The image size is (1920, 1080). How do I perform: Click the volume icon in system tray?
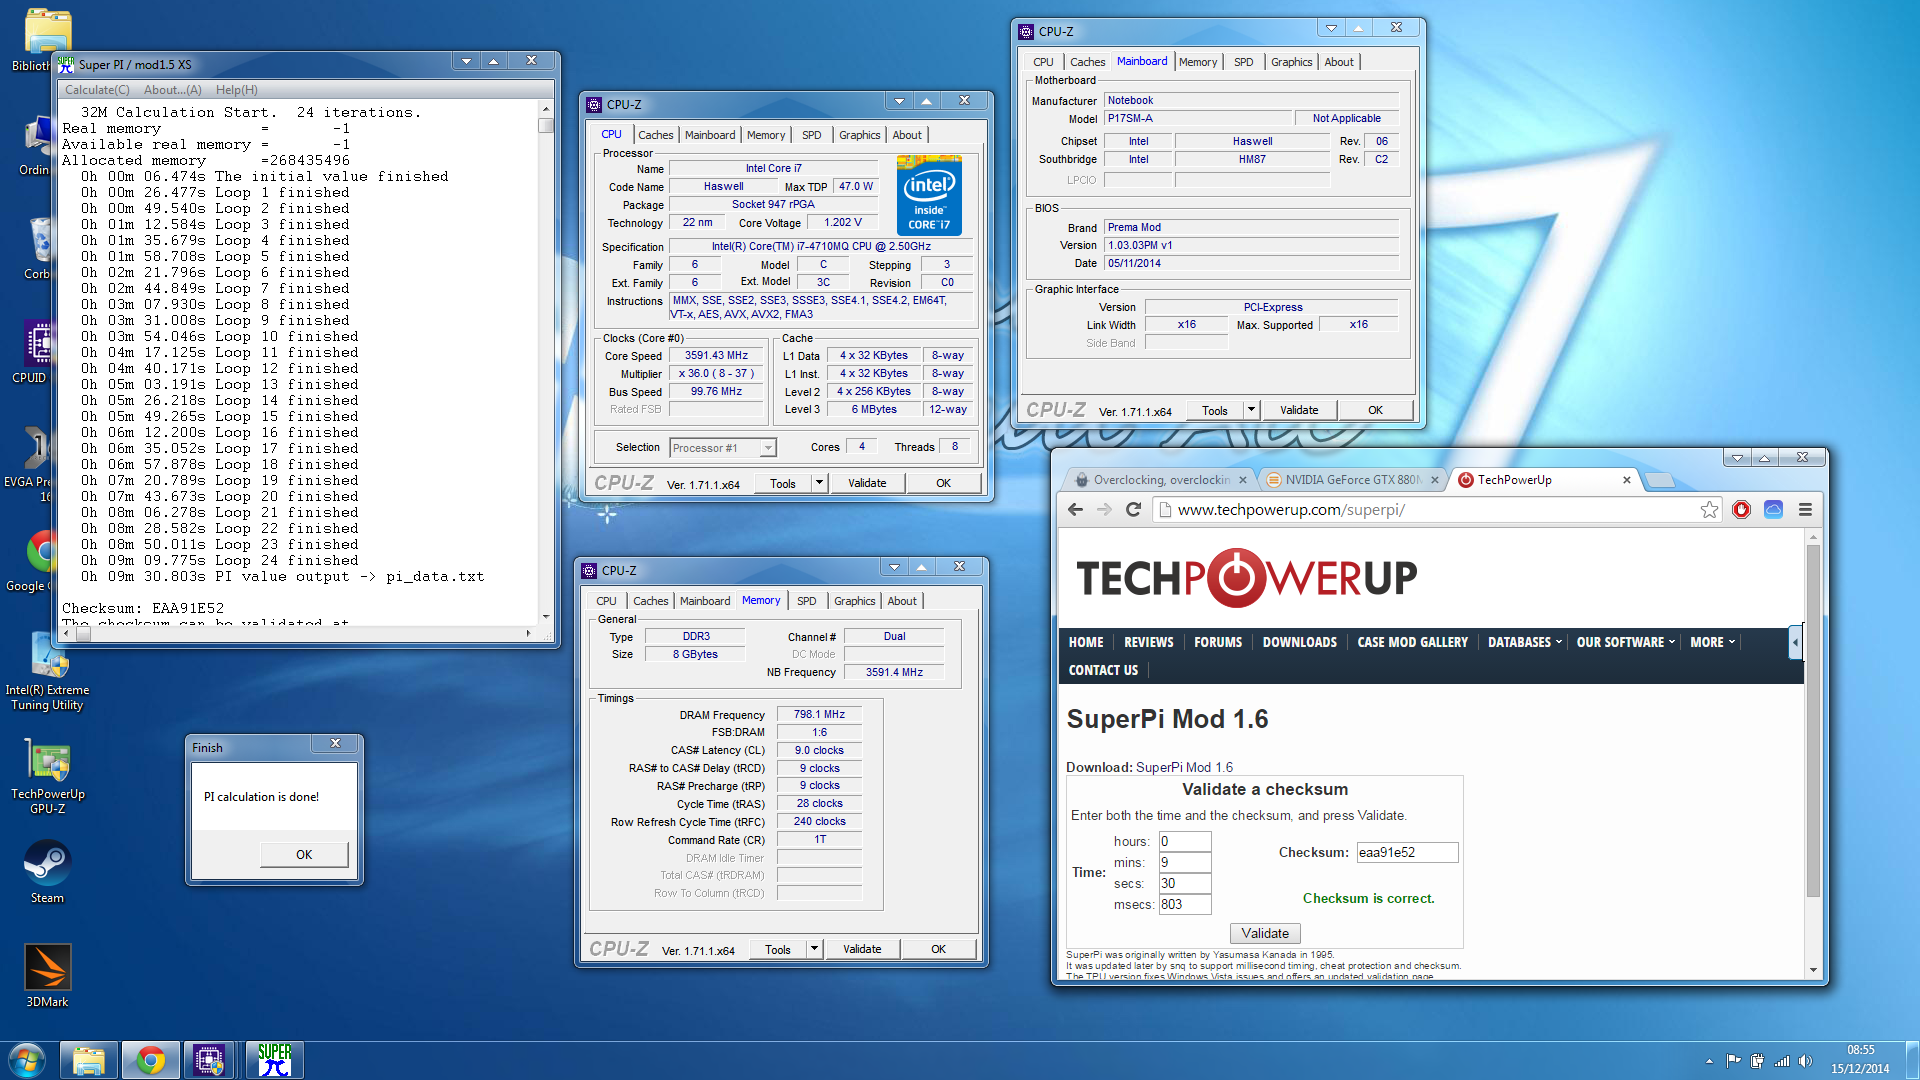pos(1805,1061)
